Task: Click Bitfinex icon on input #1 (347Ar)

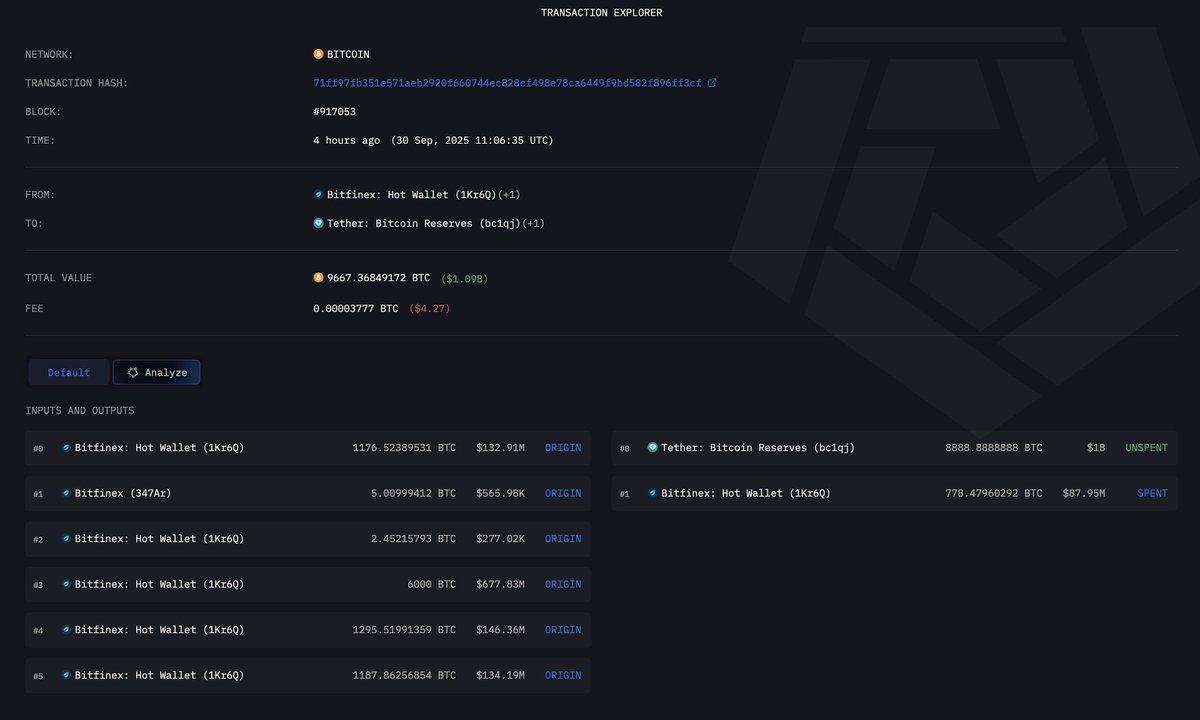Action: [x=66, y=493]
